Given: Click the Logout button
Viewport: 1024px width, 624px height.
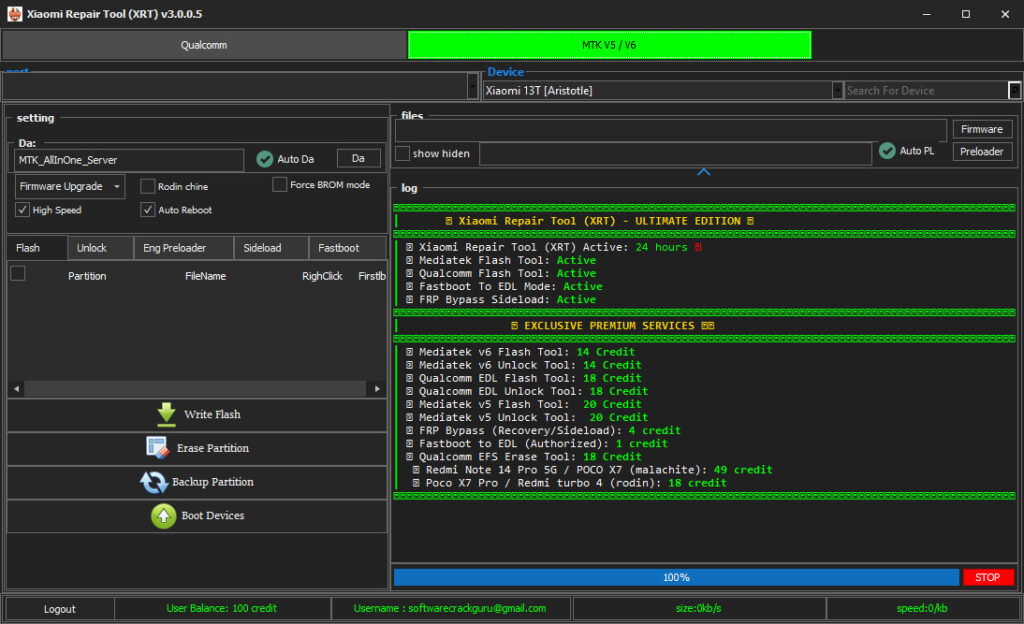Looking at the screenshot, I should click(60, 608).
